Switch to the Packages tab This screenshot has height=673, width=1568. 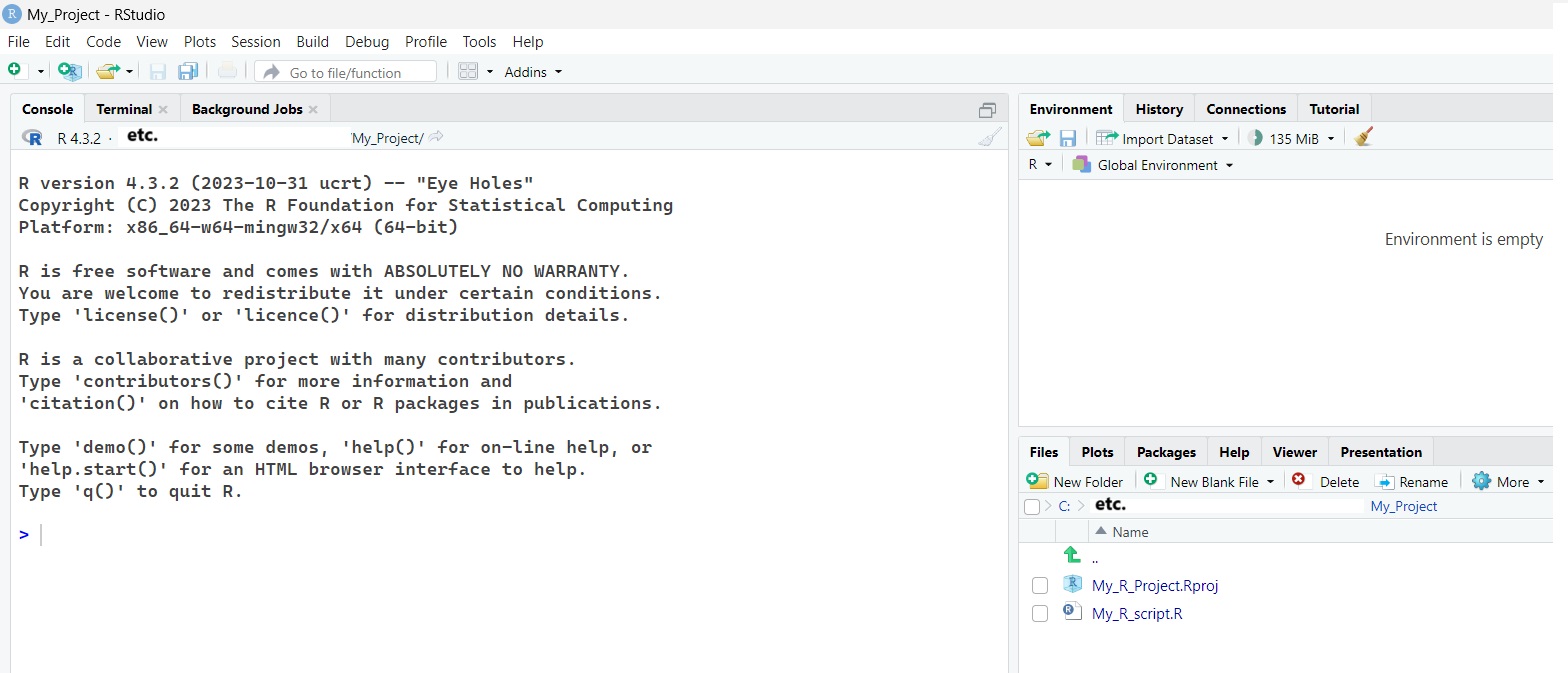point(1166,452)
